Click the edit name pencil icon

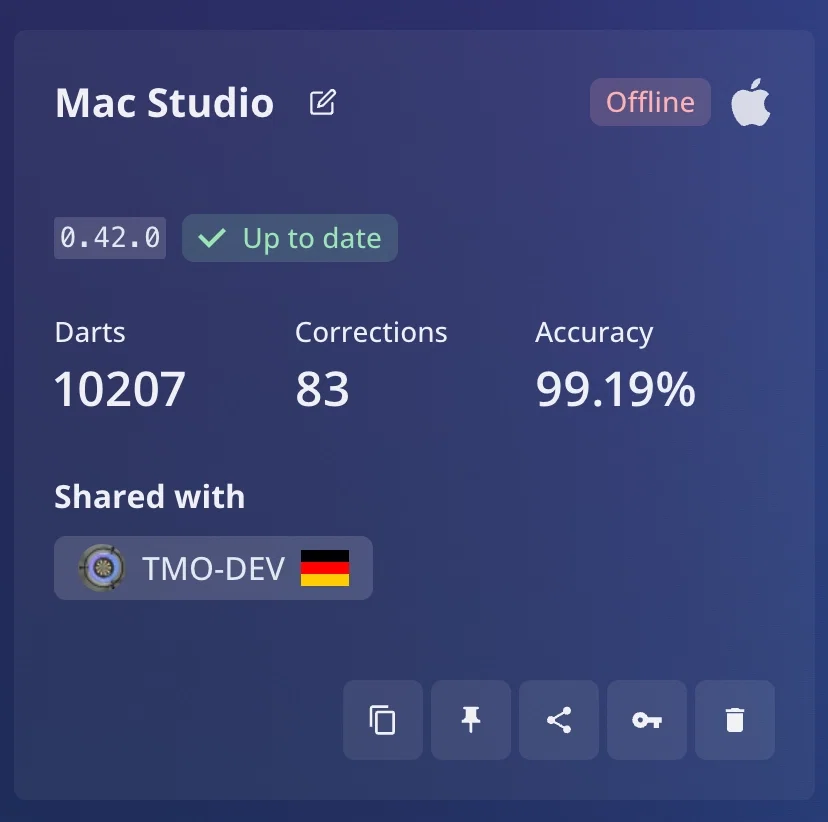[323, 102]
